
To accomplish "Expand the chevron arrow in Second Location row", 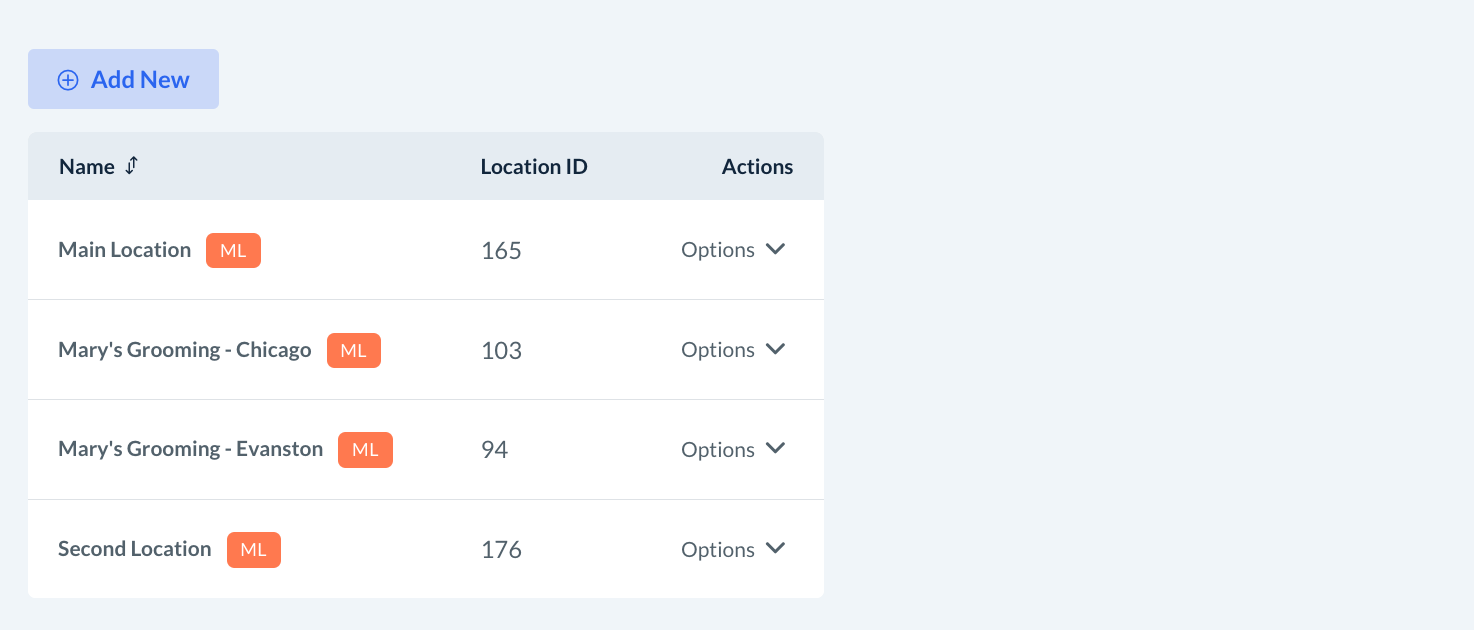I will pos(775,549).
